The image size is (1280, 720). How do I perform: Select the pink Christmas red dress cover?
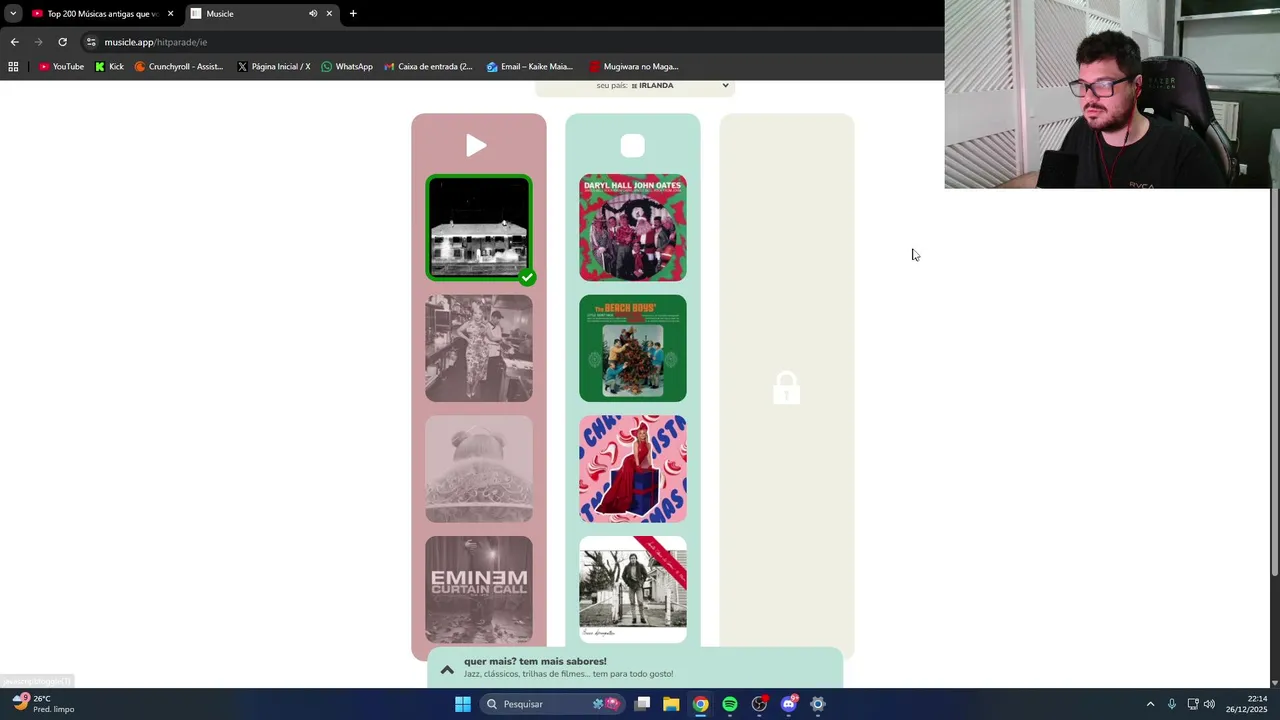(633, 469)
